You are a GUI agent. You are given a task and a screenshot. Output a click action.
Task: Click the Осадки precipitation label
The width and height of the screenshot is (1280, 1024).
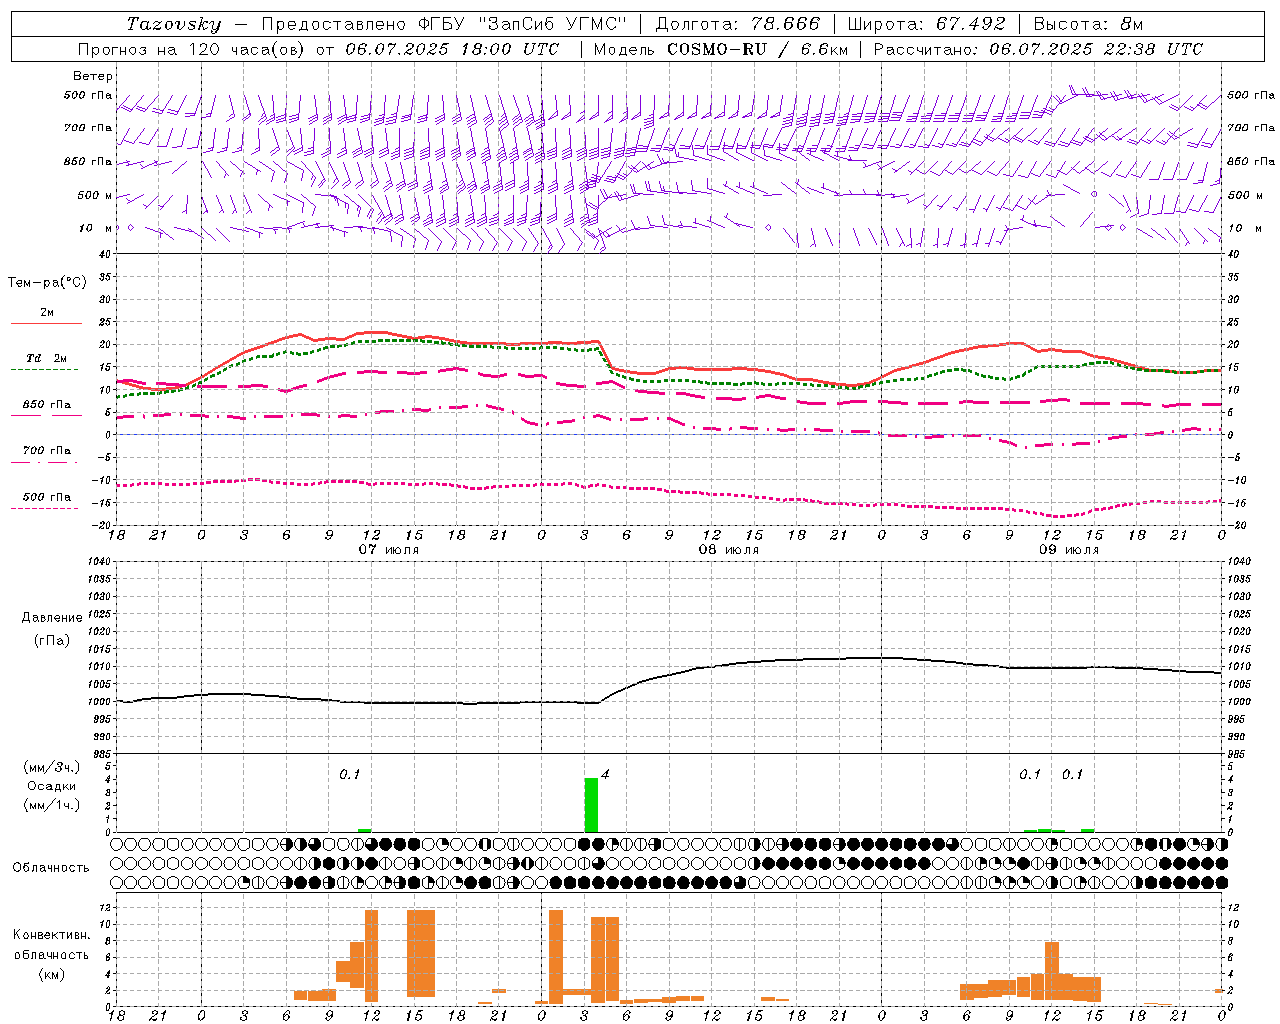pyautogui.click(x=51, y=786)
